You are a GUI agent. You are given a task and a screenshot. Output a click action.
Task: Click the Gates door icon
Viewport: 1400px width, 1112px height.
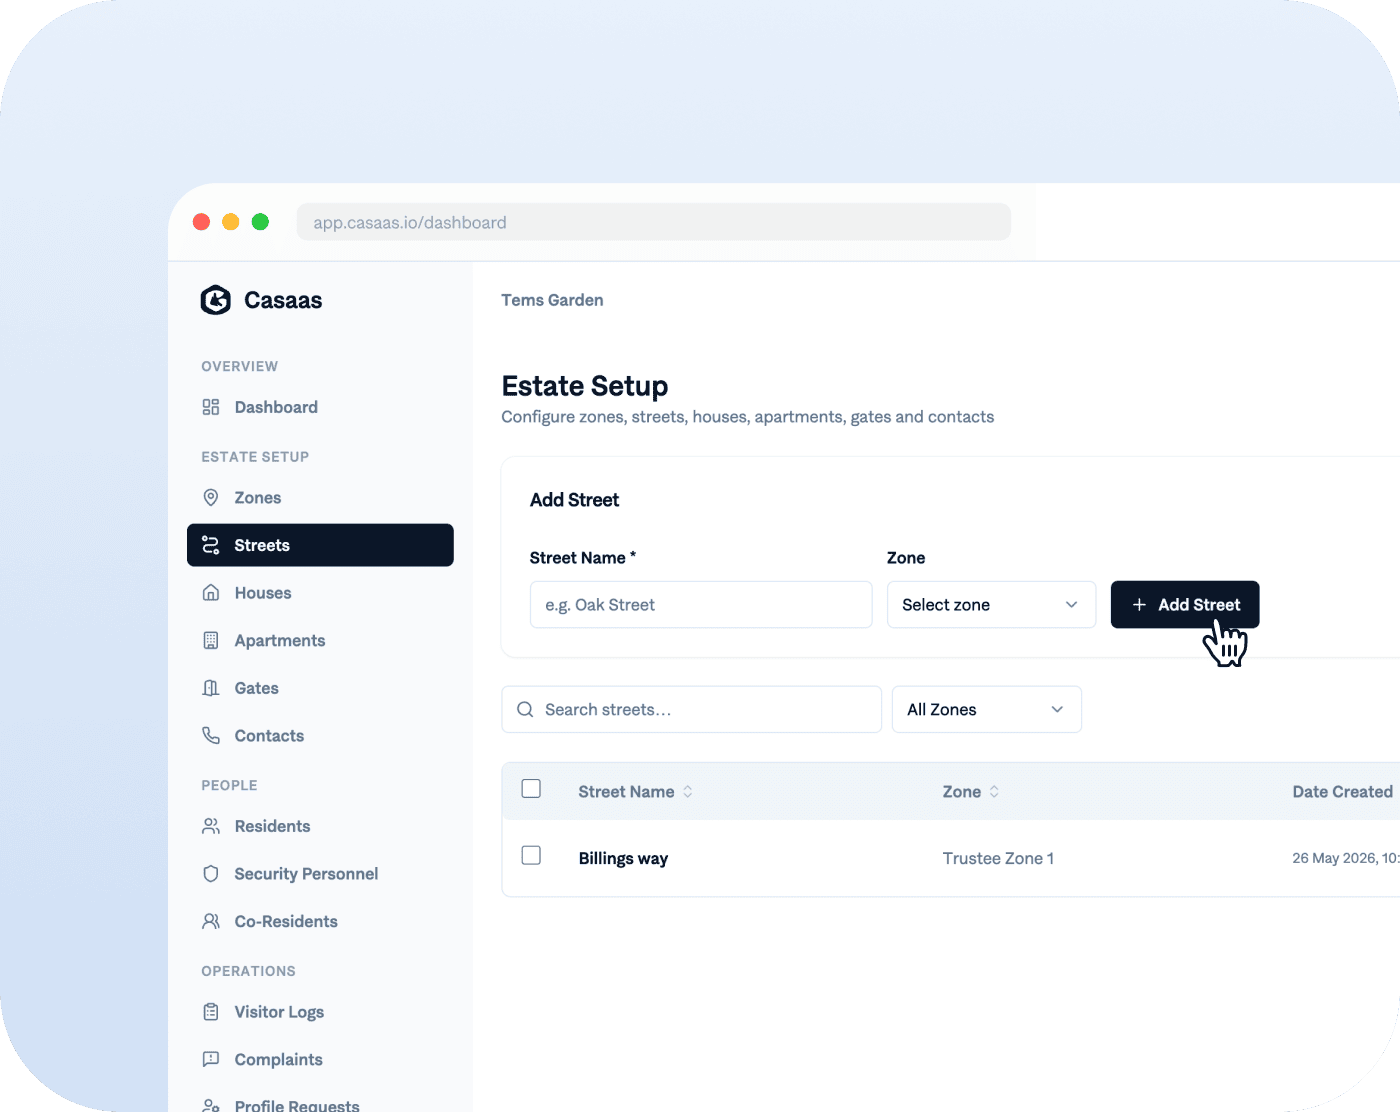pos(211,688)
